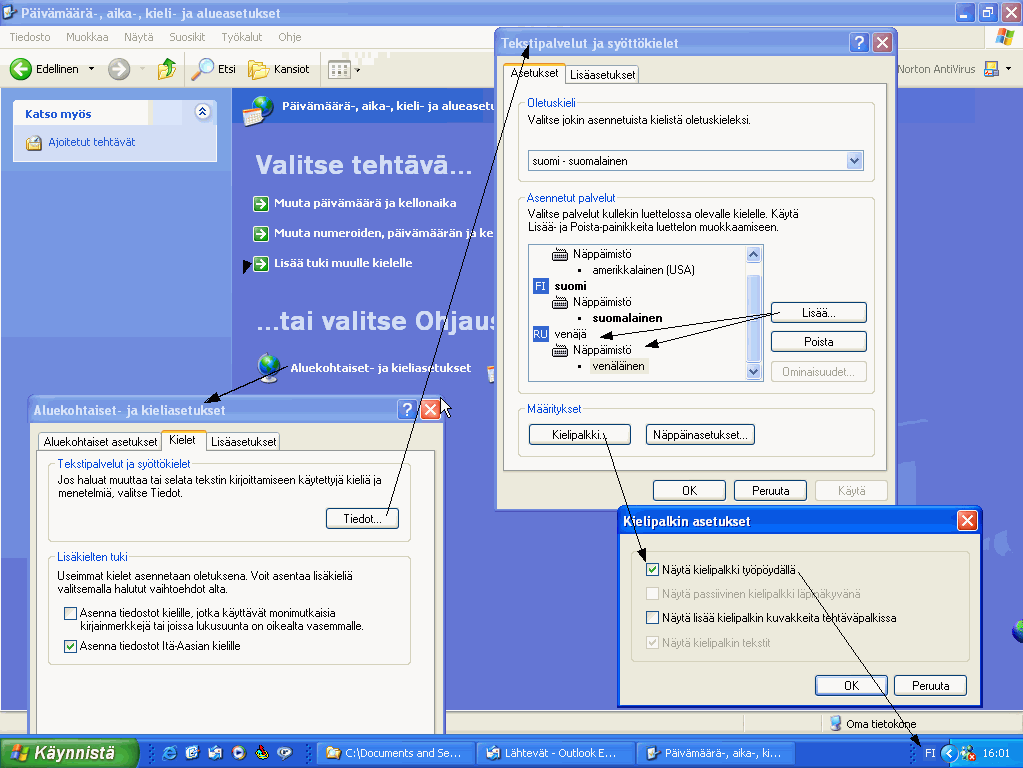Click the Poista button to remove a service
This screenshot has width=1023, height=768.
tap(818, 341)
